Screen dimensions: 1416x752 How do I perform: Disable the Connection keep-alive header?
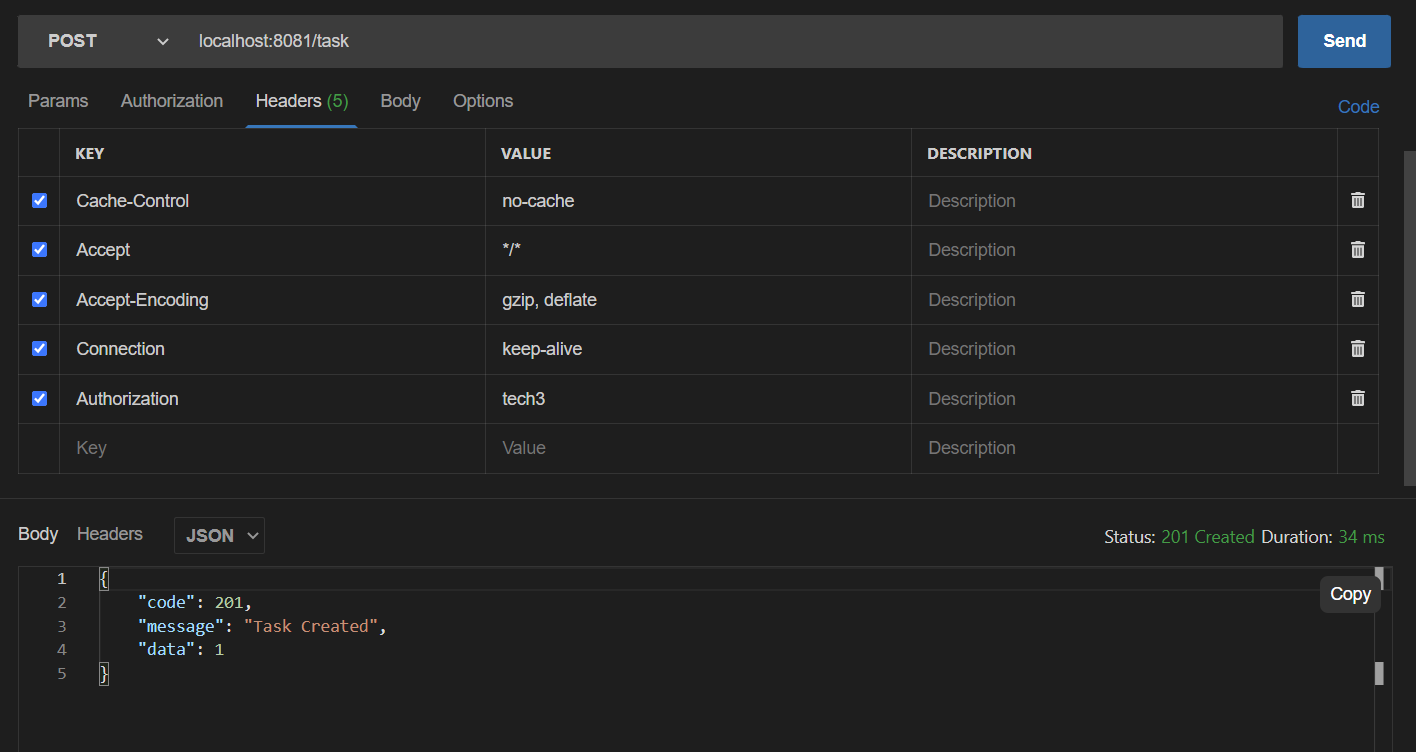pos(39,348)
